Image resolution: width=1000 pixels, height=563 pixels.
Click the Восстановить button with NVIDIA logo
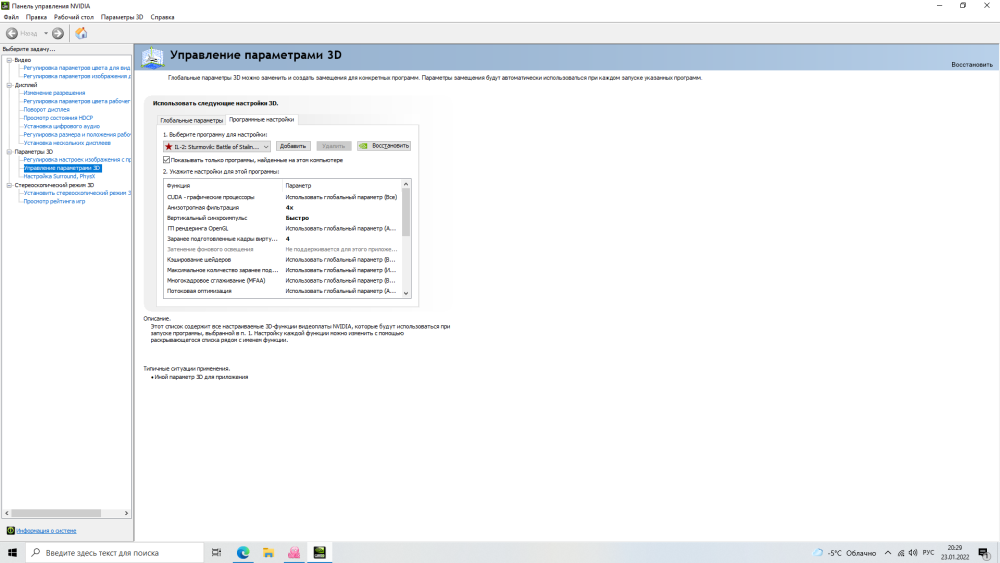click(384, 146)
